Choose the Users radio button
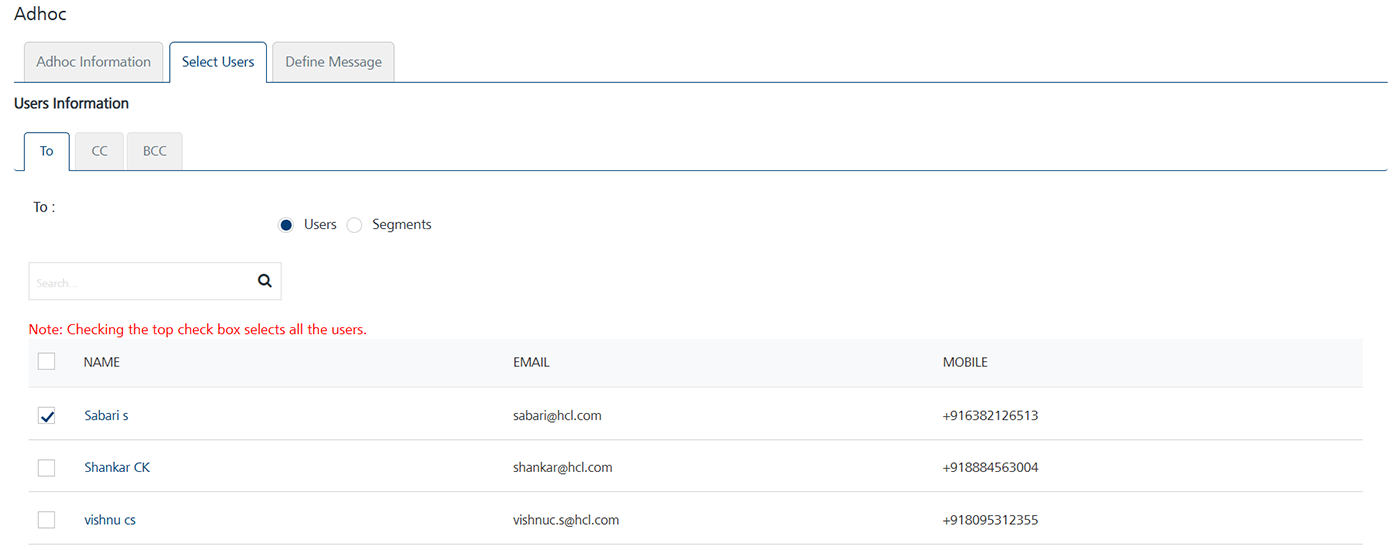This screenshot has width=1397, height=550. (x=285, y=225)
